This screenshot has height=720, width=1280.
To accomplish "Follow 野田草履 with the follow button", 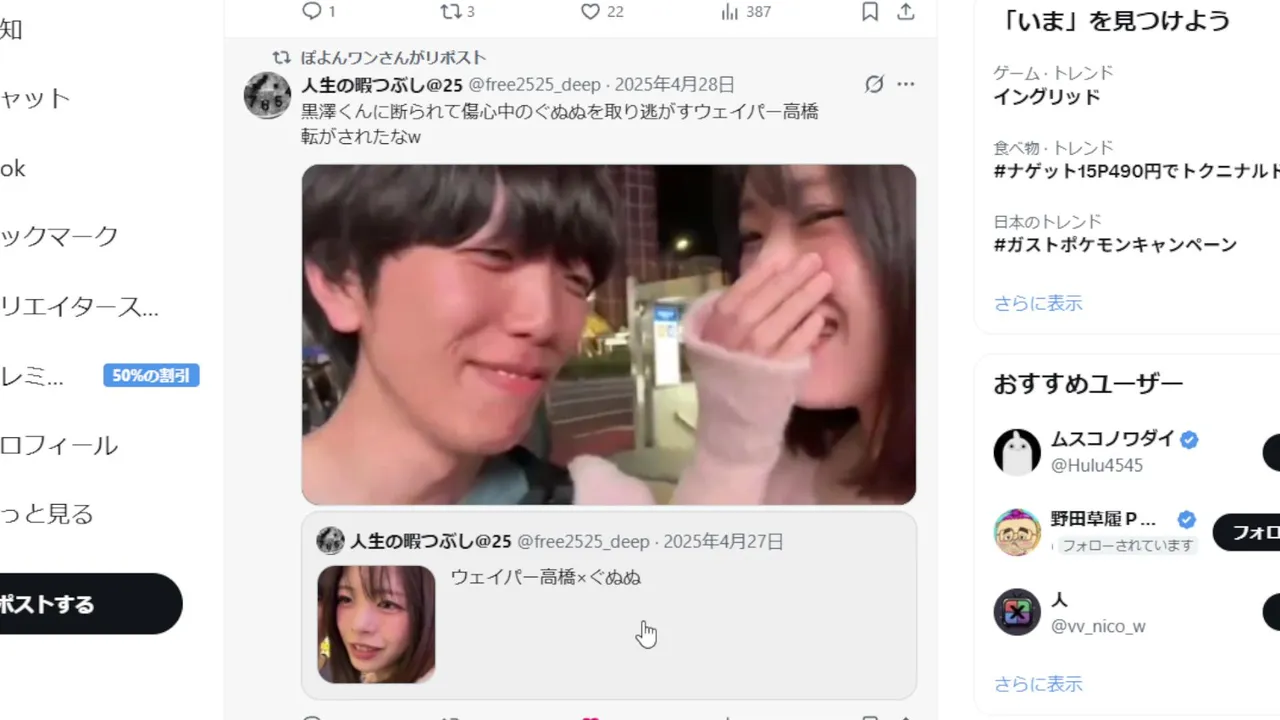I will [x=1247, y=533].
